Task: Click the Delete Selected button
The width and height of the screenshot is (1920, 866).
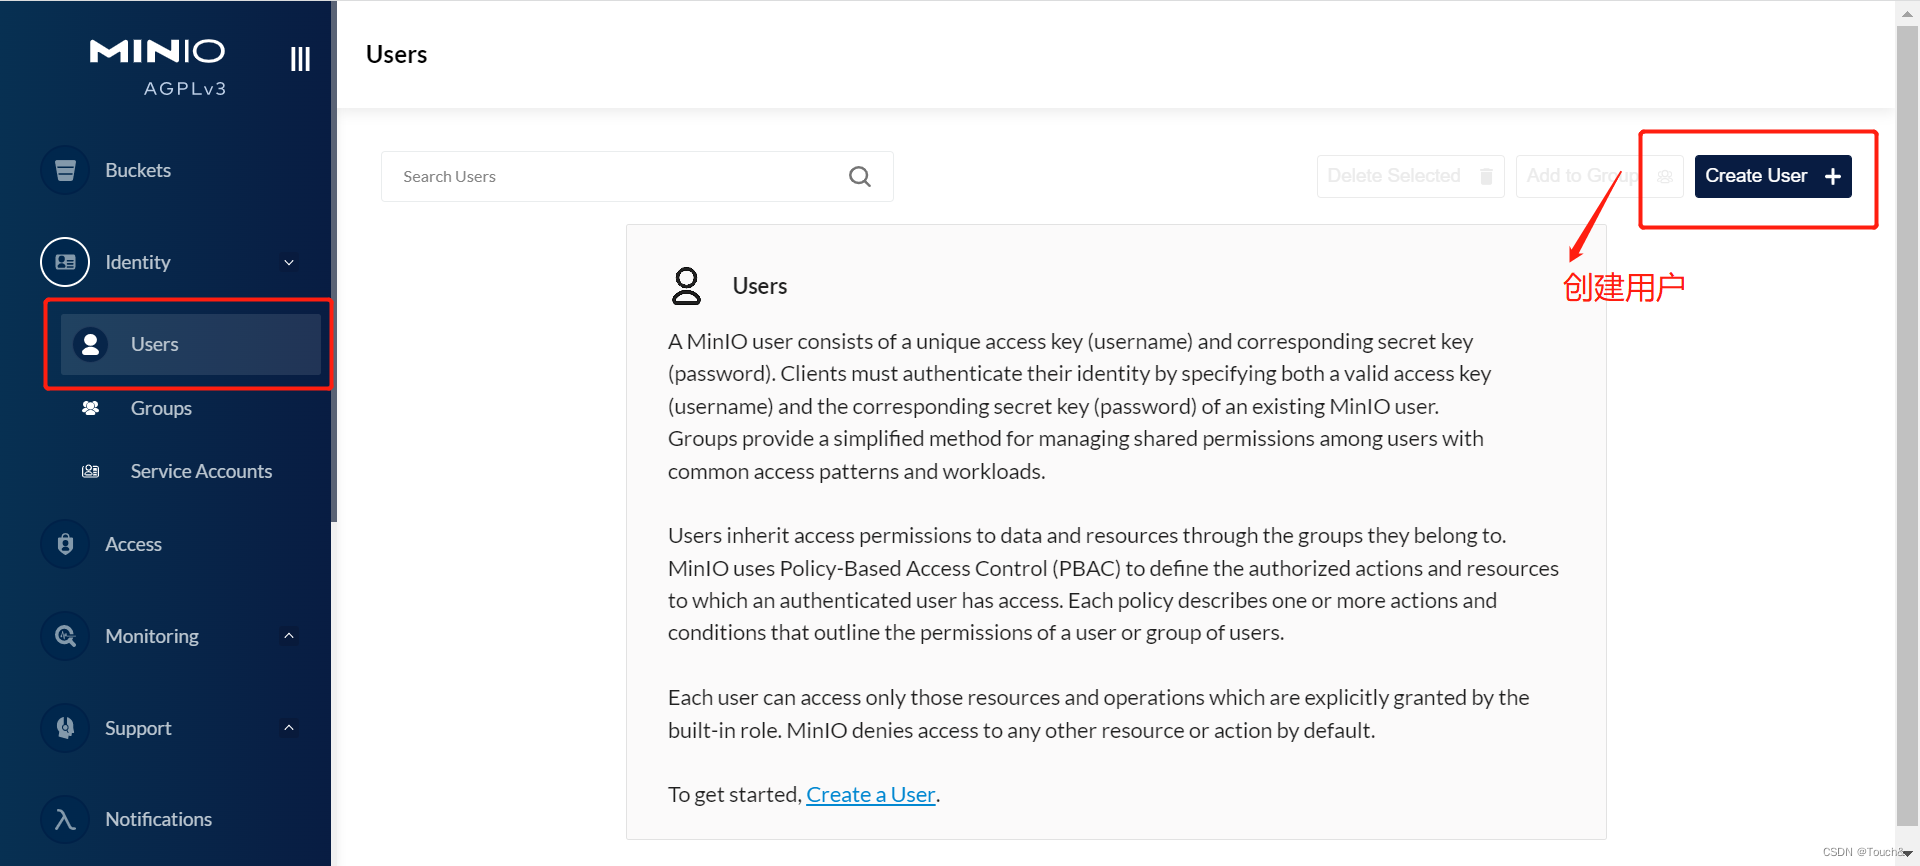Action: click(x=1409, y=177)
